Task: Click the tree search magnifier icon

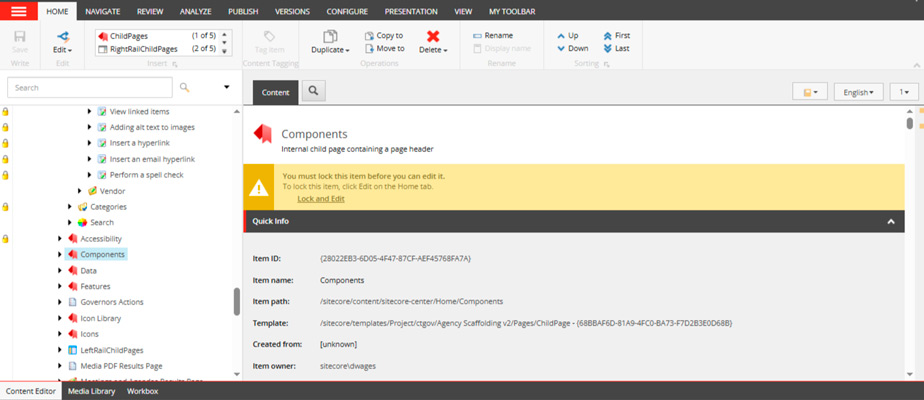Action: click(184, 88)
